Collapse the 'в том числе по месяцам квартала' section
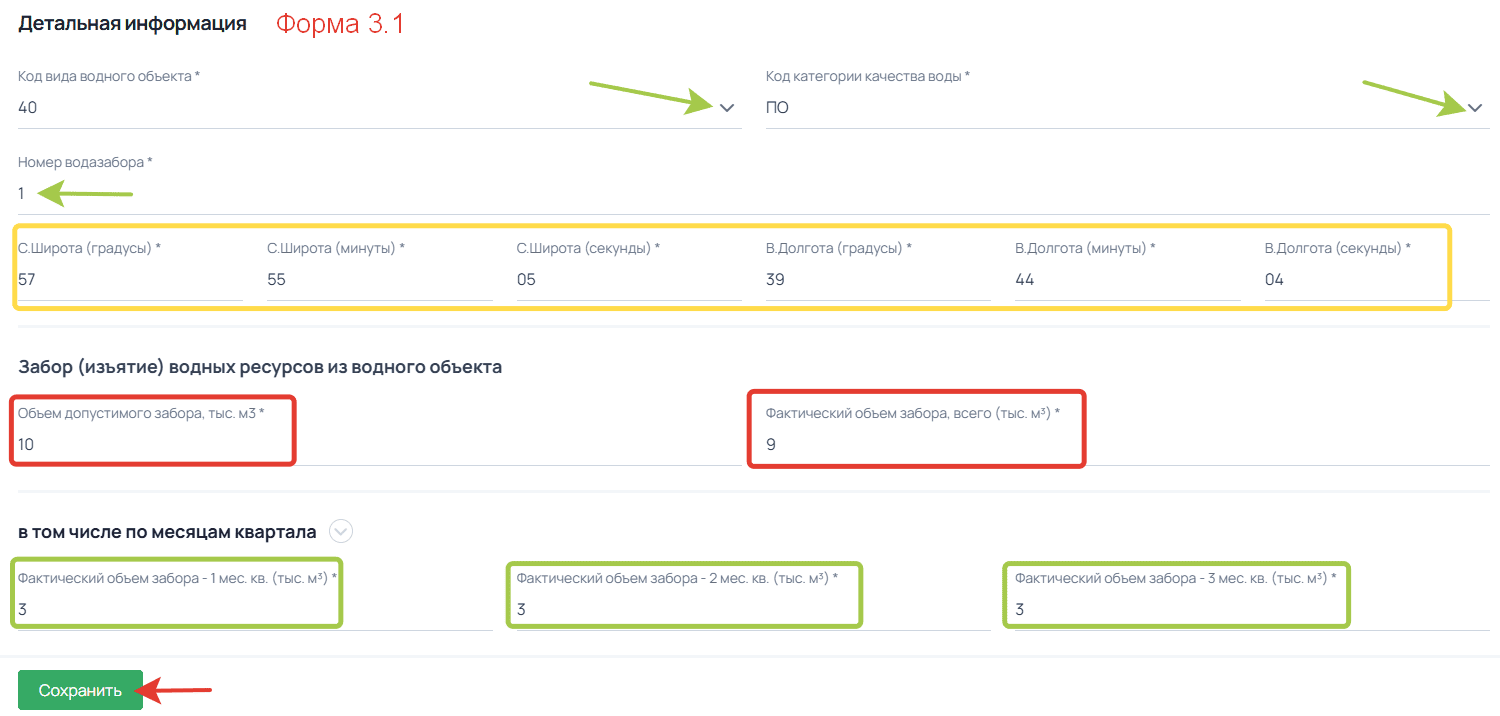 [x=341, y=532]
